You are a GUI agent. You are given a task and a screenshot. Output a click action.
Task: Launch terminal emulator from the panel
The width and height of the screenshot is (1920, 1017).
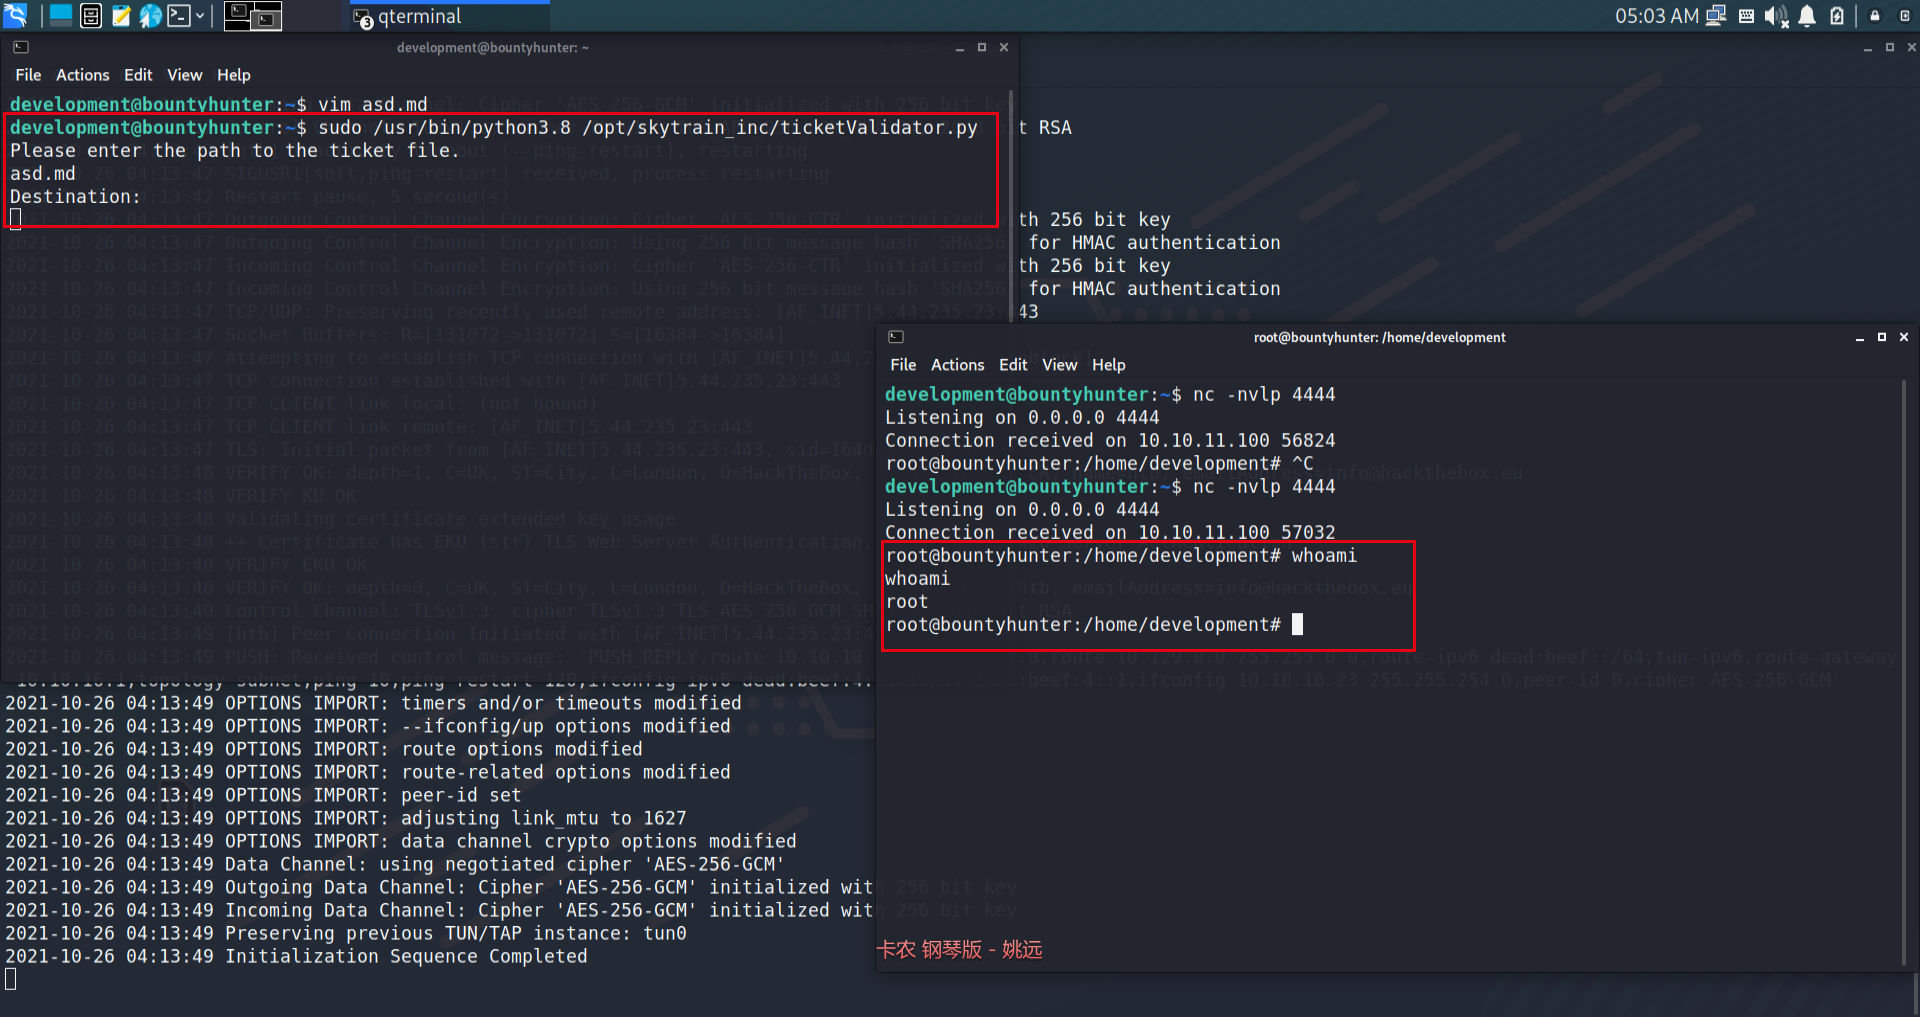coord(179,15)
